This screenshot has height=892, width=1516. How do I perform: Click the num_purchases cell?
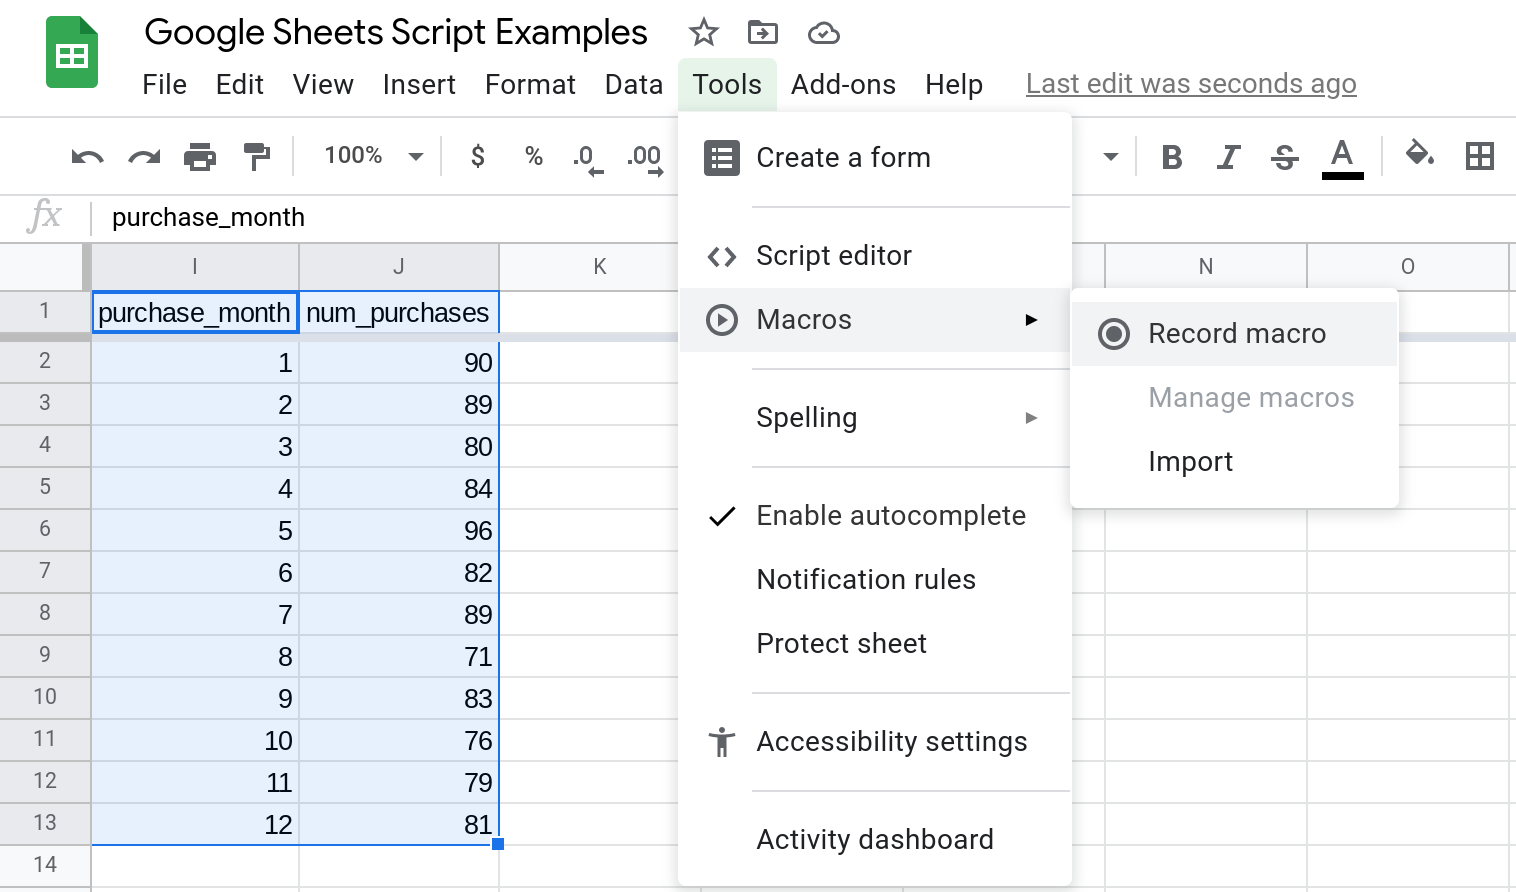tap(399, 312)
